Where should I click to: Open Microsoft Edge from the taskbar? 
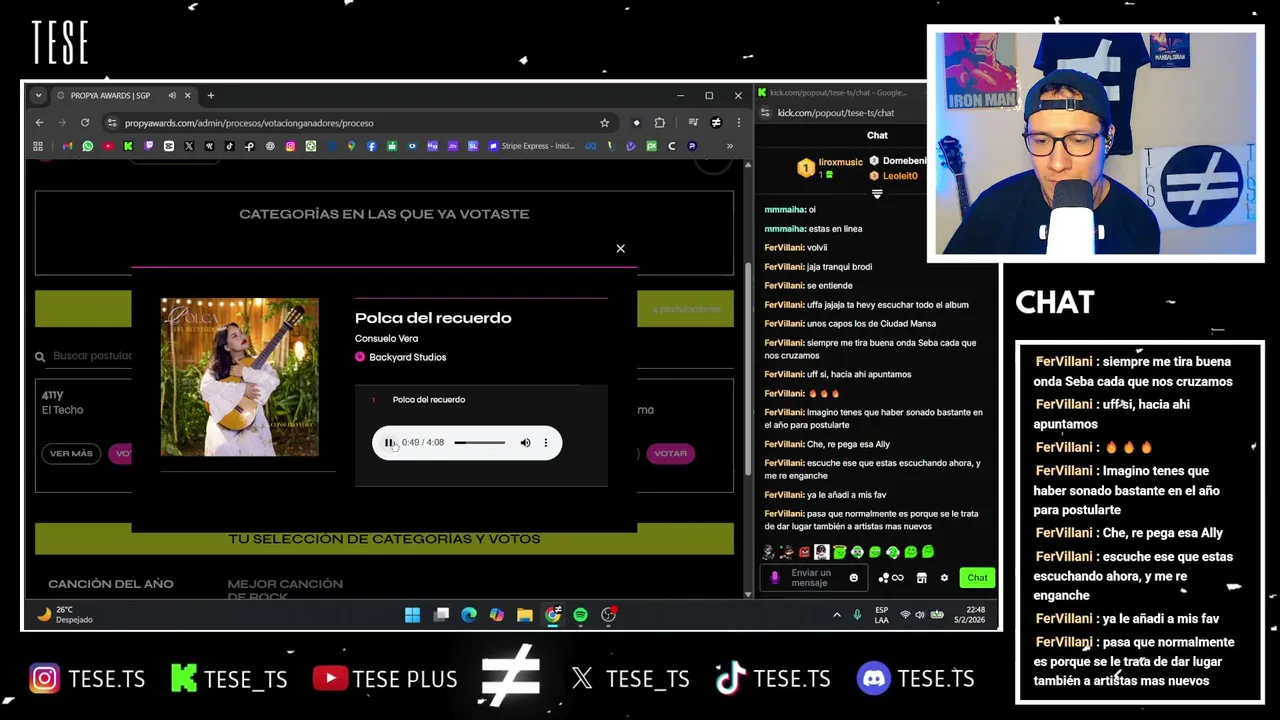468,615
